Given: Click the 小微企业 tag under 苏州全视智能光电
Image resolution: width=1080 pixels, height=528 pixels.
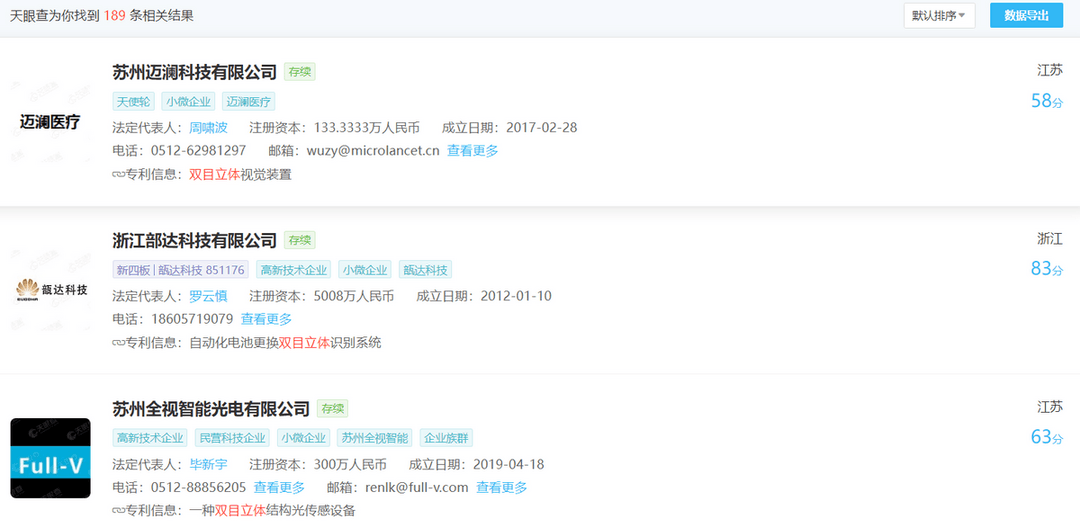Looking at the screenshot, I should [x=304, y=438].
